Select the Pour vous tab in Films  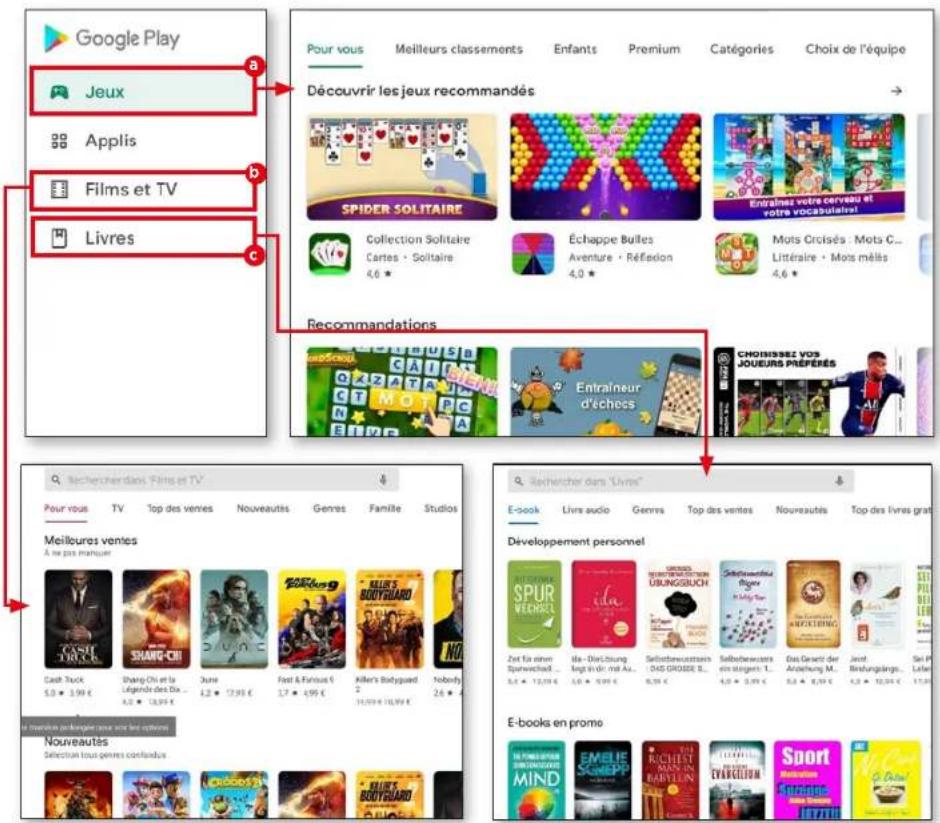tap(66, 508)
